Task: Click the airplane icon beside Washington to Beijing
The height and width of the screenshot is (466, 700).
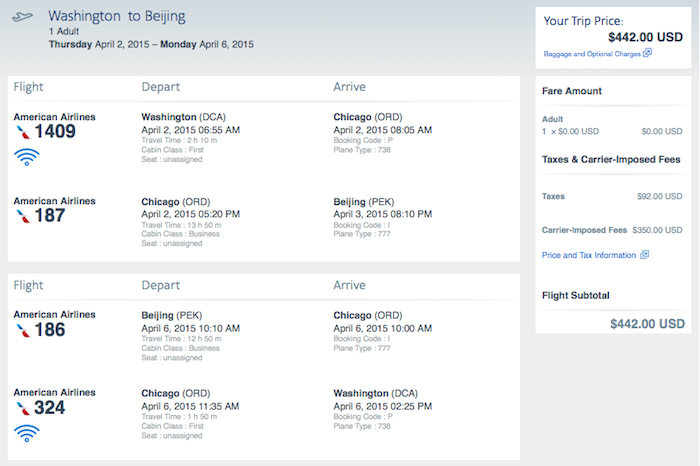Action: coord(22,17)
